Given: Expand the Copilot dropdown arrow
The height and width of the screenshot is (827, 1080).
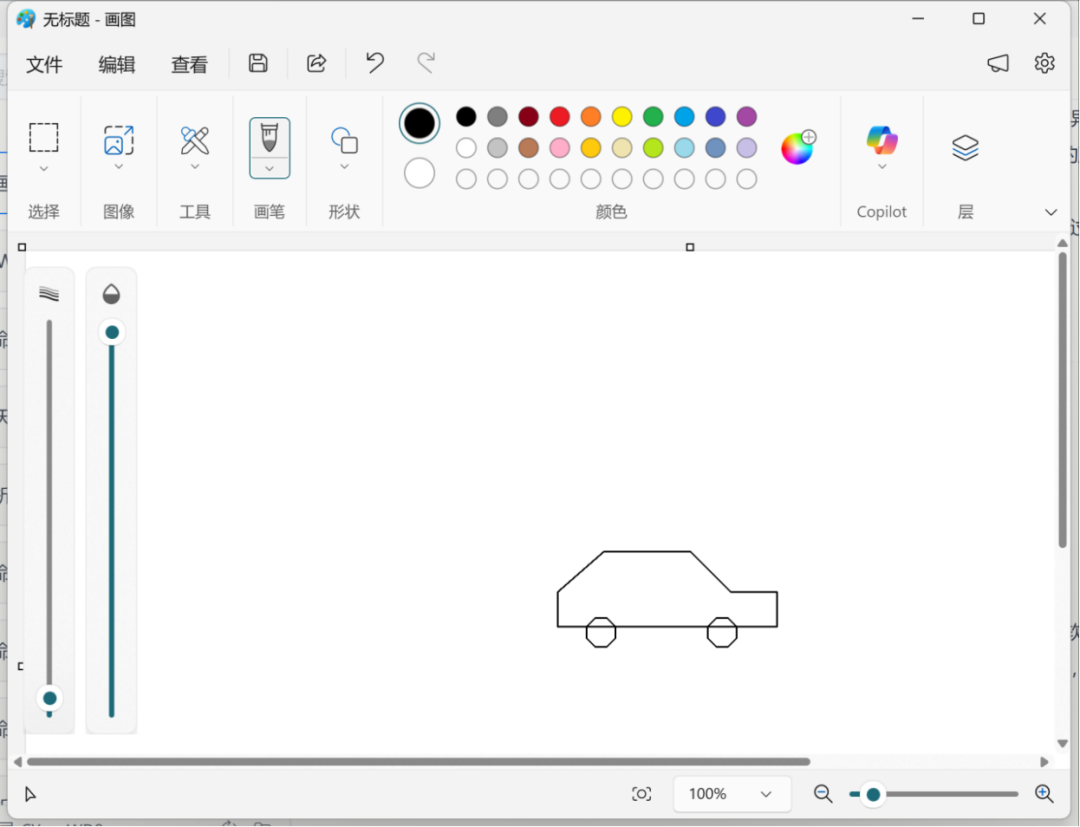Looking at the screenshot, I should click(882, 167).
